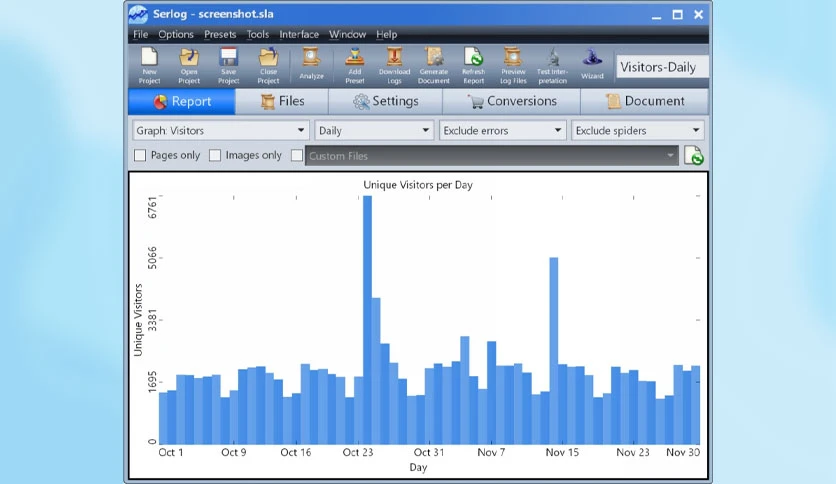
Task: Open the Help menu
Action: click(x=387, y=34)
